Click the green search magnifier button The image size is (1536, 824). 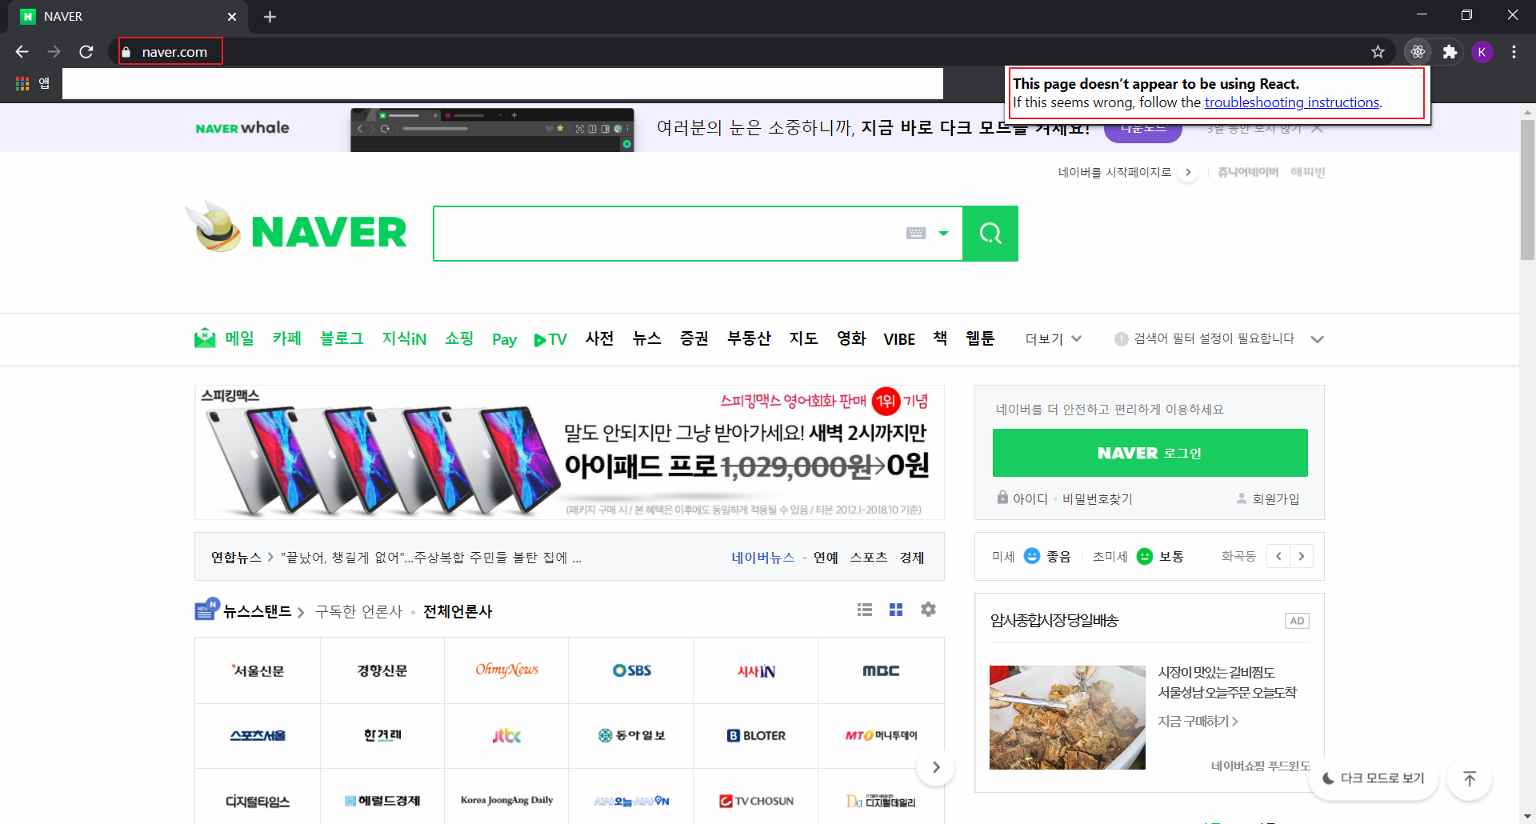990,233
